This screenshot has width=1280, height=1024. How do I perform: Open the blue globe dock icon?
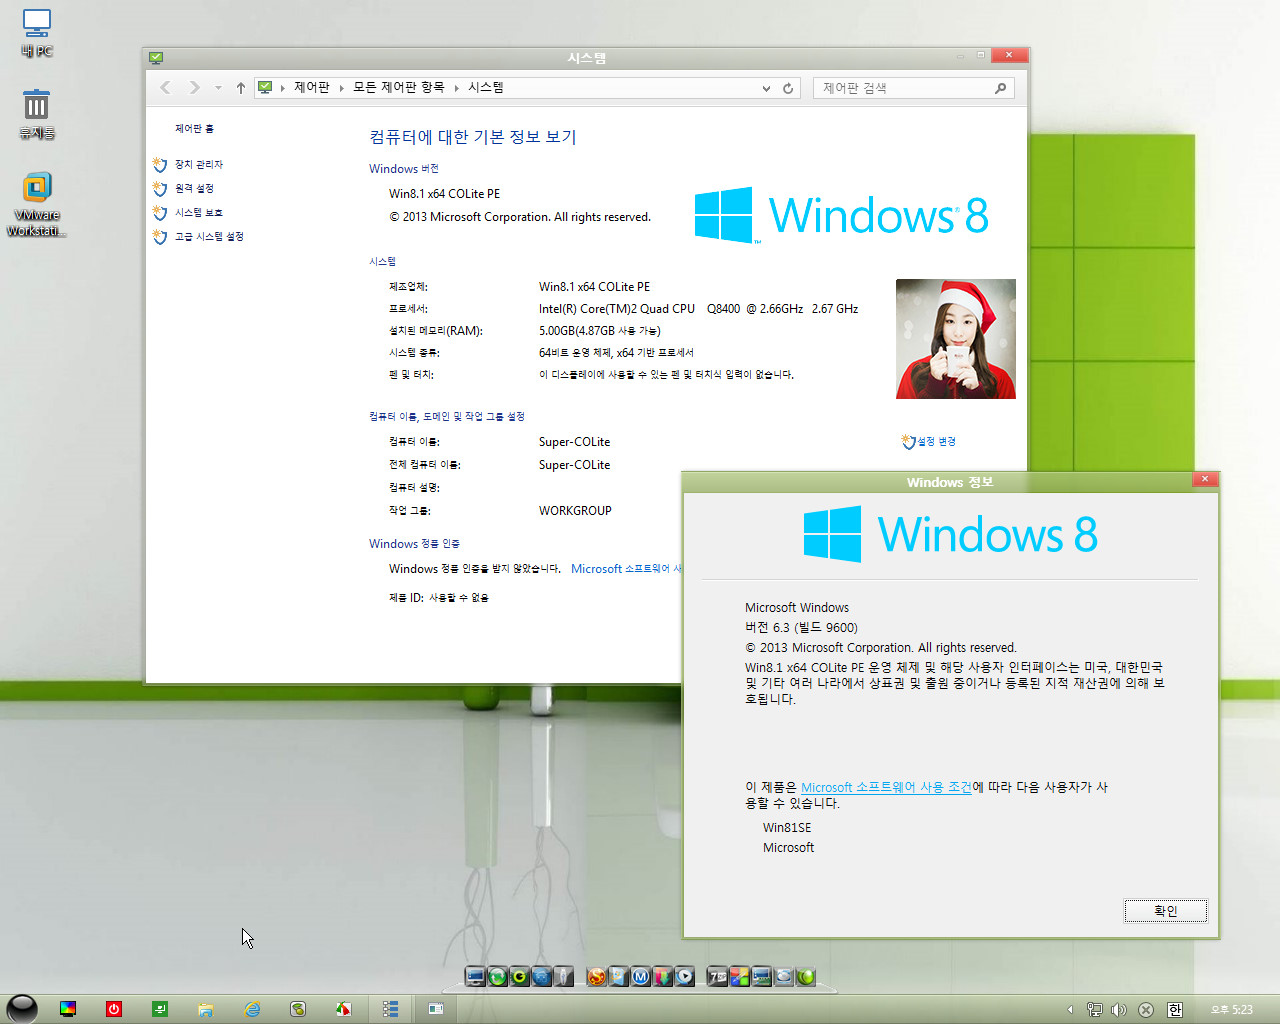pos(541,977)
